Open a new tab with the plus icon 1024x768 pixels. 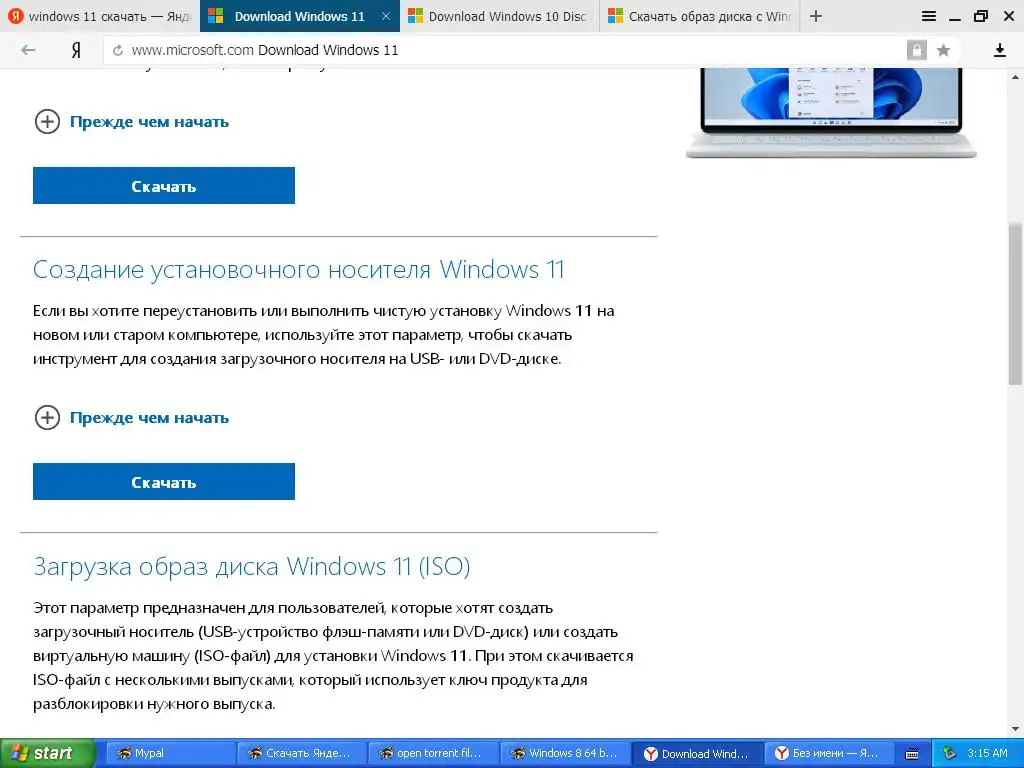click(x=816, y=16)
